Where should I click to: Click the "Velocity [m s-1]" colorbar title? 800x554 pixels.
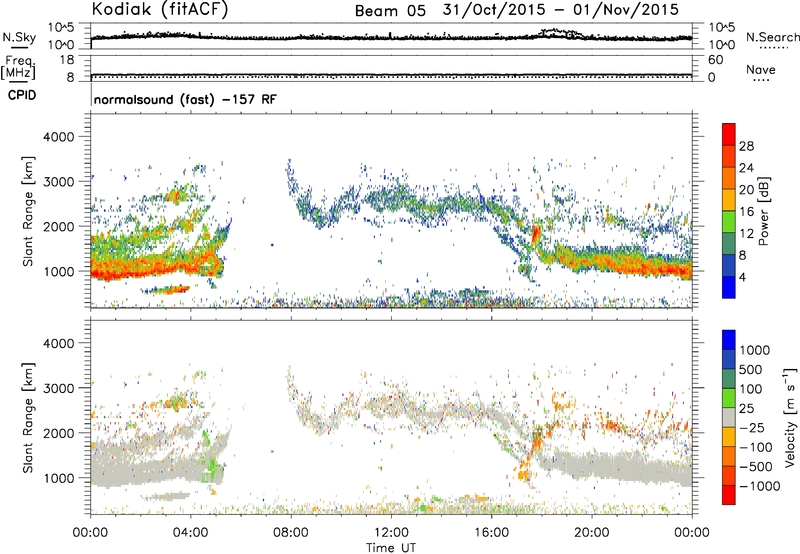(x=790, y=417)
